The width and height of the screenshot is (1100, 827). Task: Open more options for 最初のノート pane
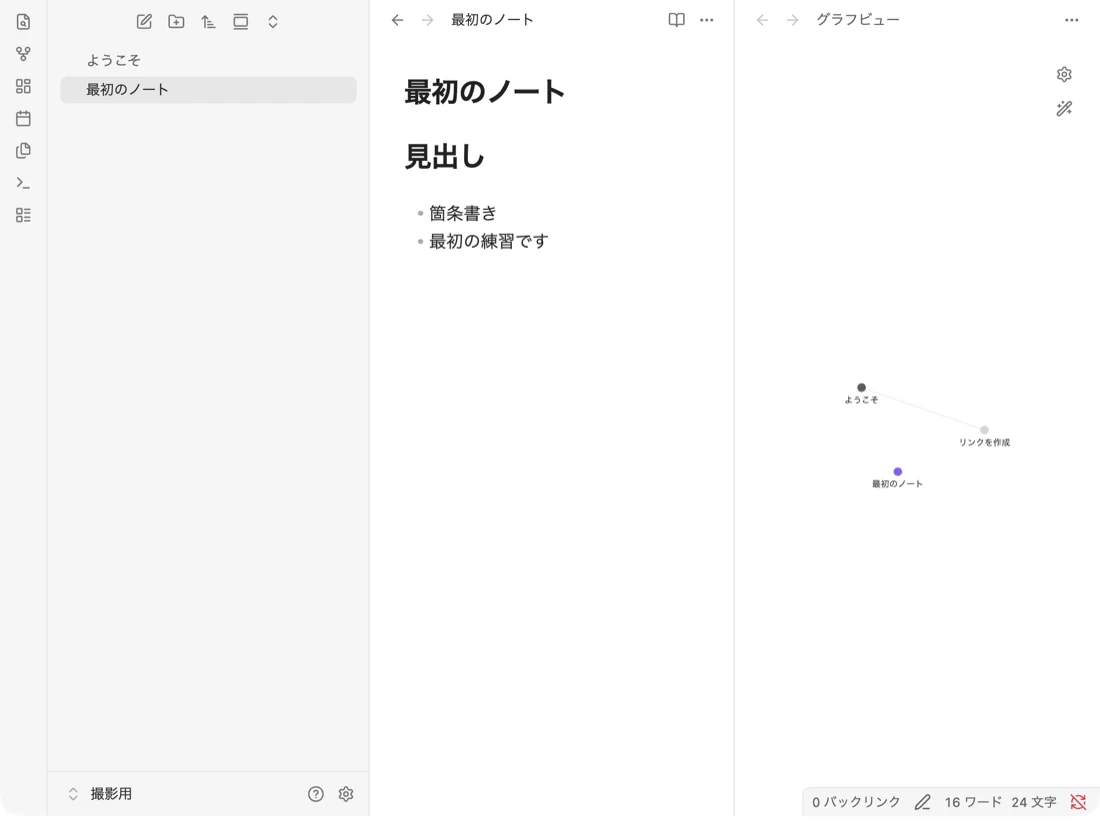pos(706,20)
